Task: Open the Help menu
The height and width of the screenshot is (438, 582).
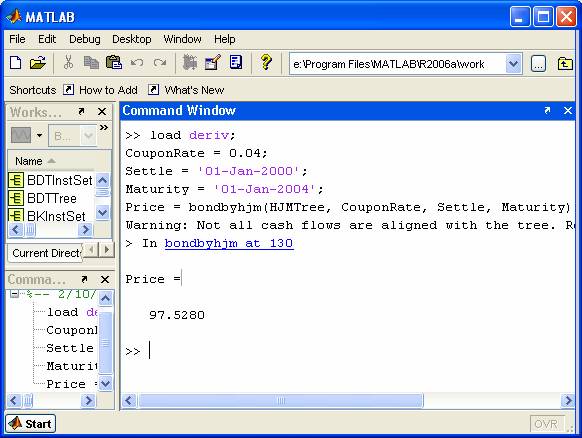Action: pos(225,39)
